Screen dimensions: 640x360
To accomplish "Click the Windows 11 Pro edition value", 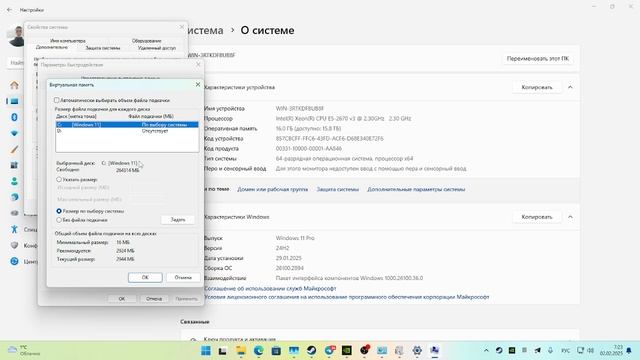I will [295, 238].
